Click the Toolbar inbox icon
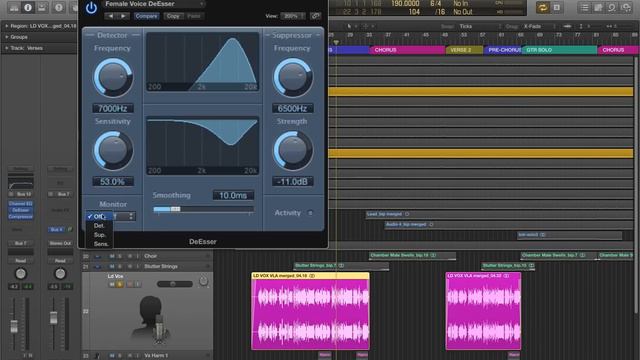The height and width of the screenshot is (360, 640). [x=42, y=7]
